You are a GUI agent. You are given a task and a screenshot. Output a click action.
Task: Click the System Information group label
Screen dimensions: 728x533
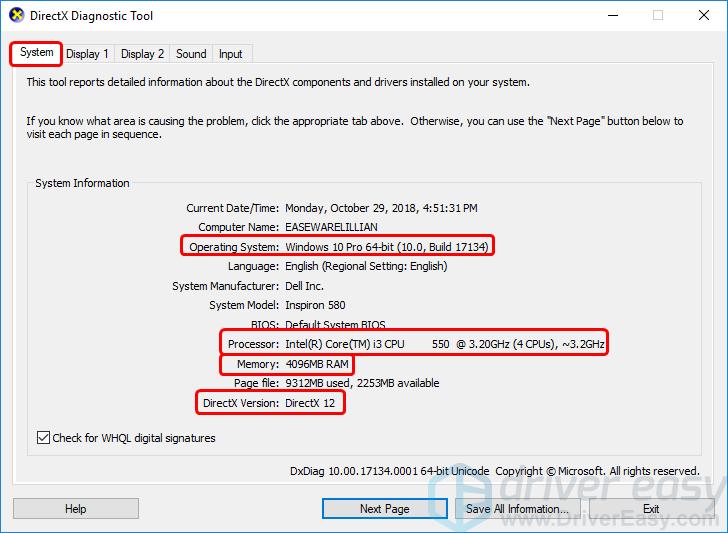tap(82, 183)
